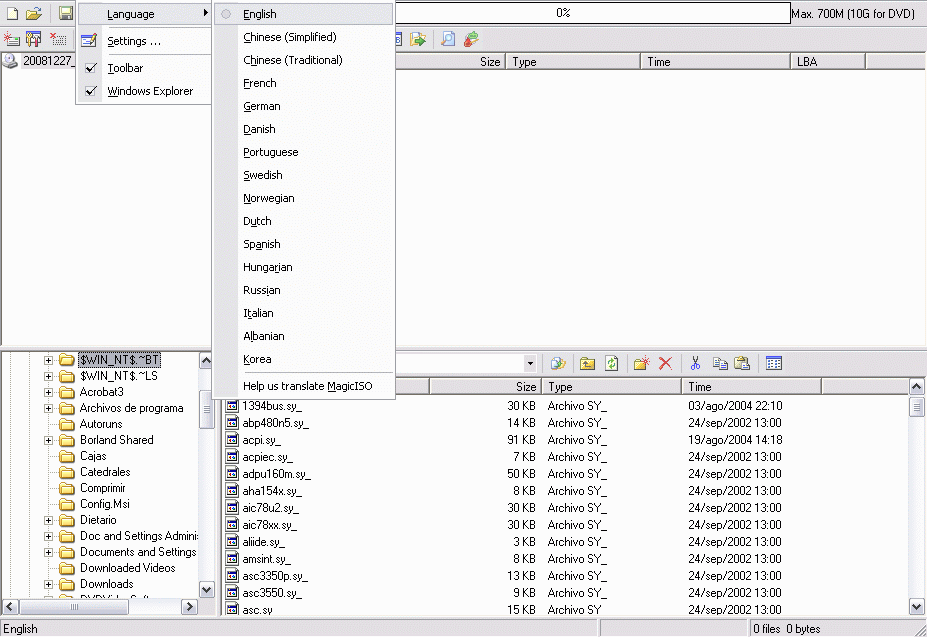Delete selection using the red X icon

click(666, 363)
